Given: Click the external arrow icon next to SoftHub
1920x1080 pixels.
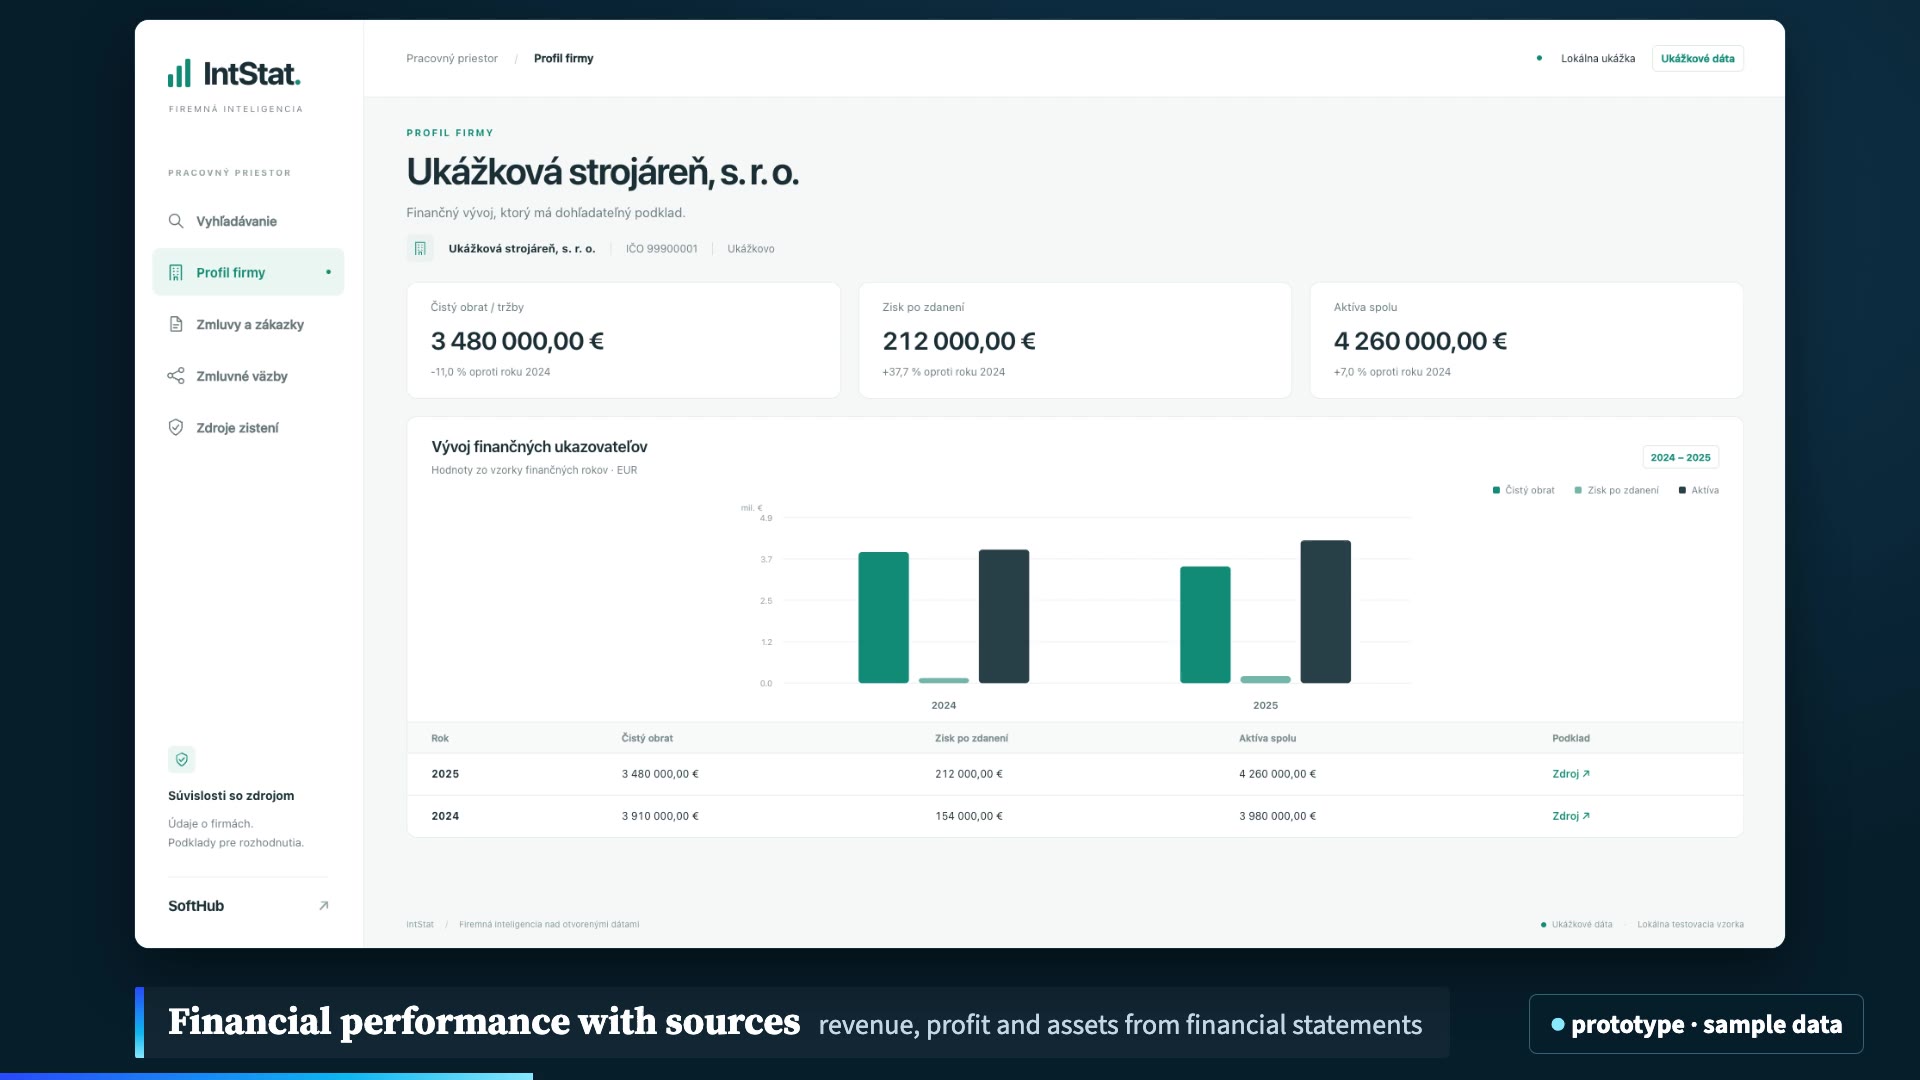Looking at the screenshot, I should pos(323,906).
